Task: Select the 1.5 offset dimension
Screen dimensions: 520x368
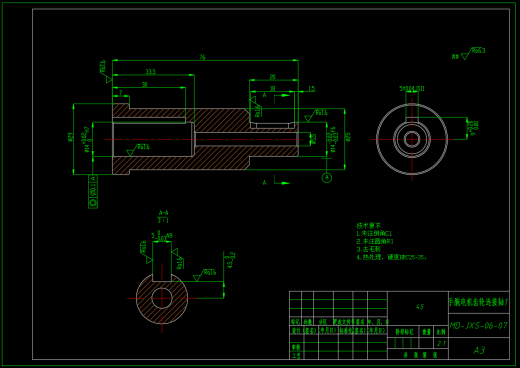Action: tap(311, 88)
